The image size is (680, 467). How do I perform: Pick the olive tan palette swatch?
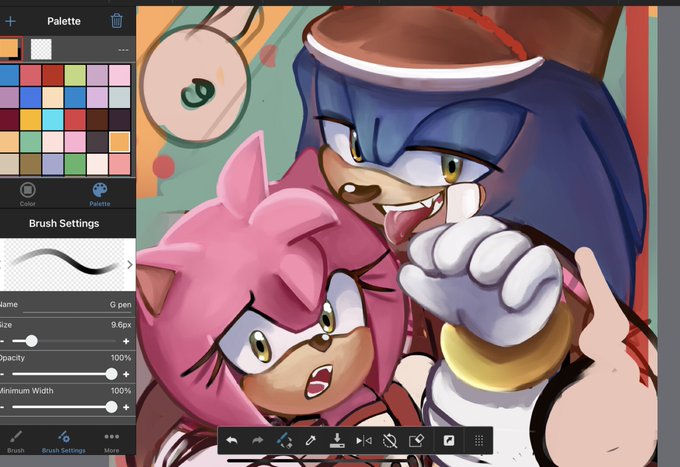31,165
